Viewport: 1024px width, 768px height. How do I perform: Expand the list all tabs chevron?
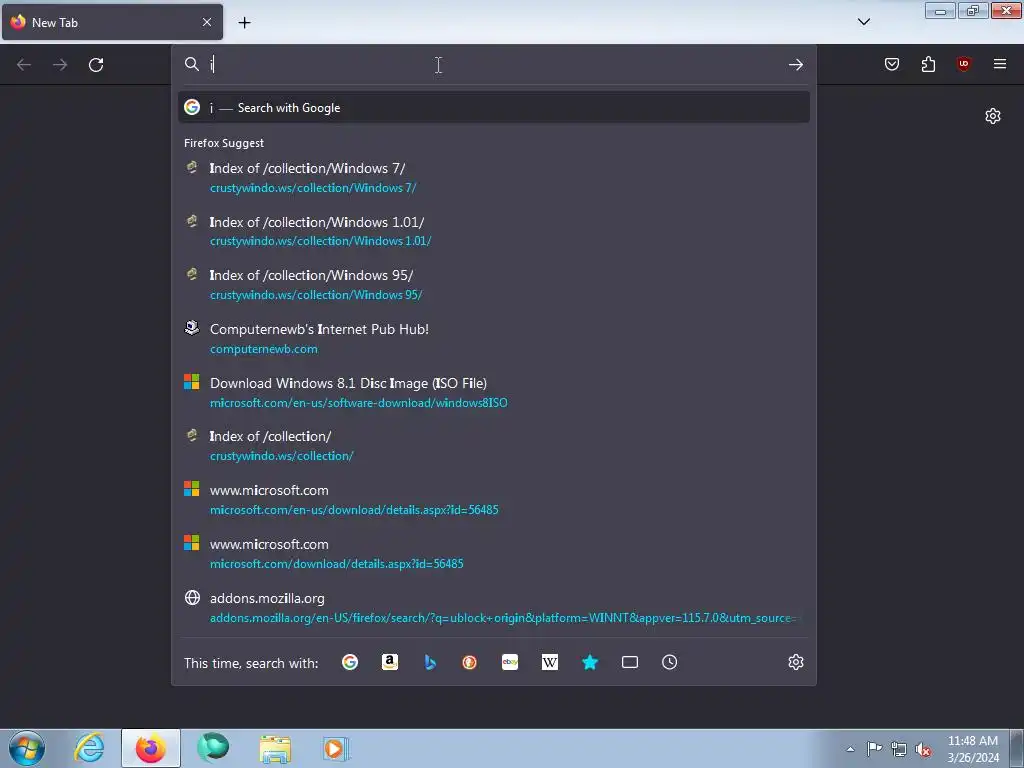pyautogui.click(x=863, y=22)
